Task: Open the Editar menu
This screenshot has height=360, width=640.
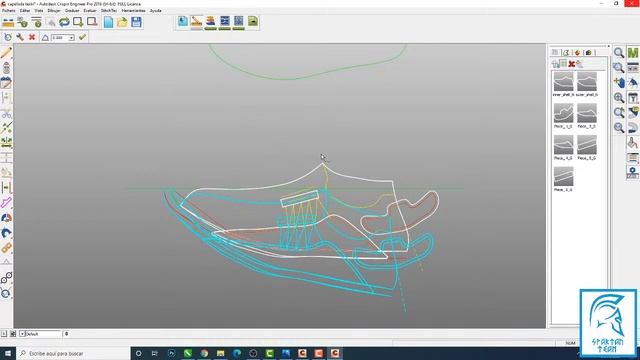Action: pyautogui.click(x=25, y=11)
